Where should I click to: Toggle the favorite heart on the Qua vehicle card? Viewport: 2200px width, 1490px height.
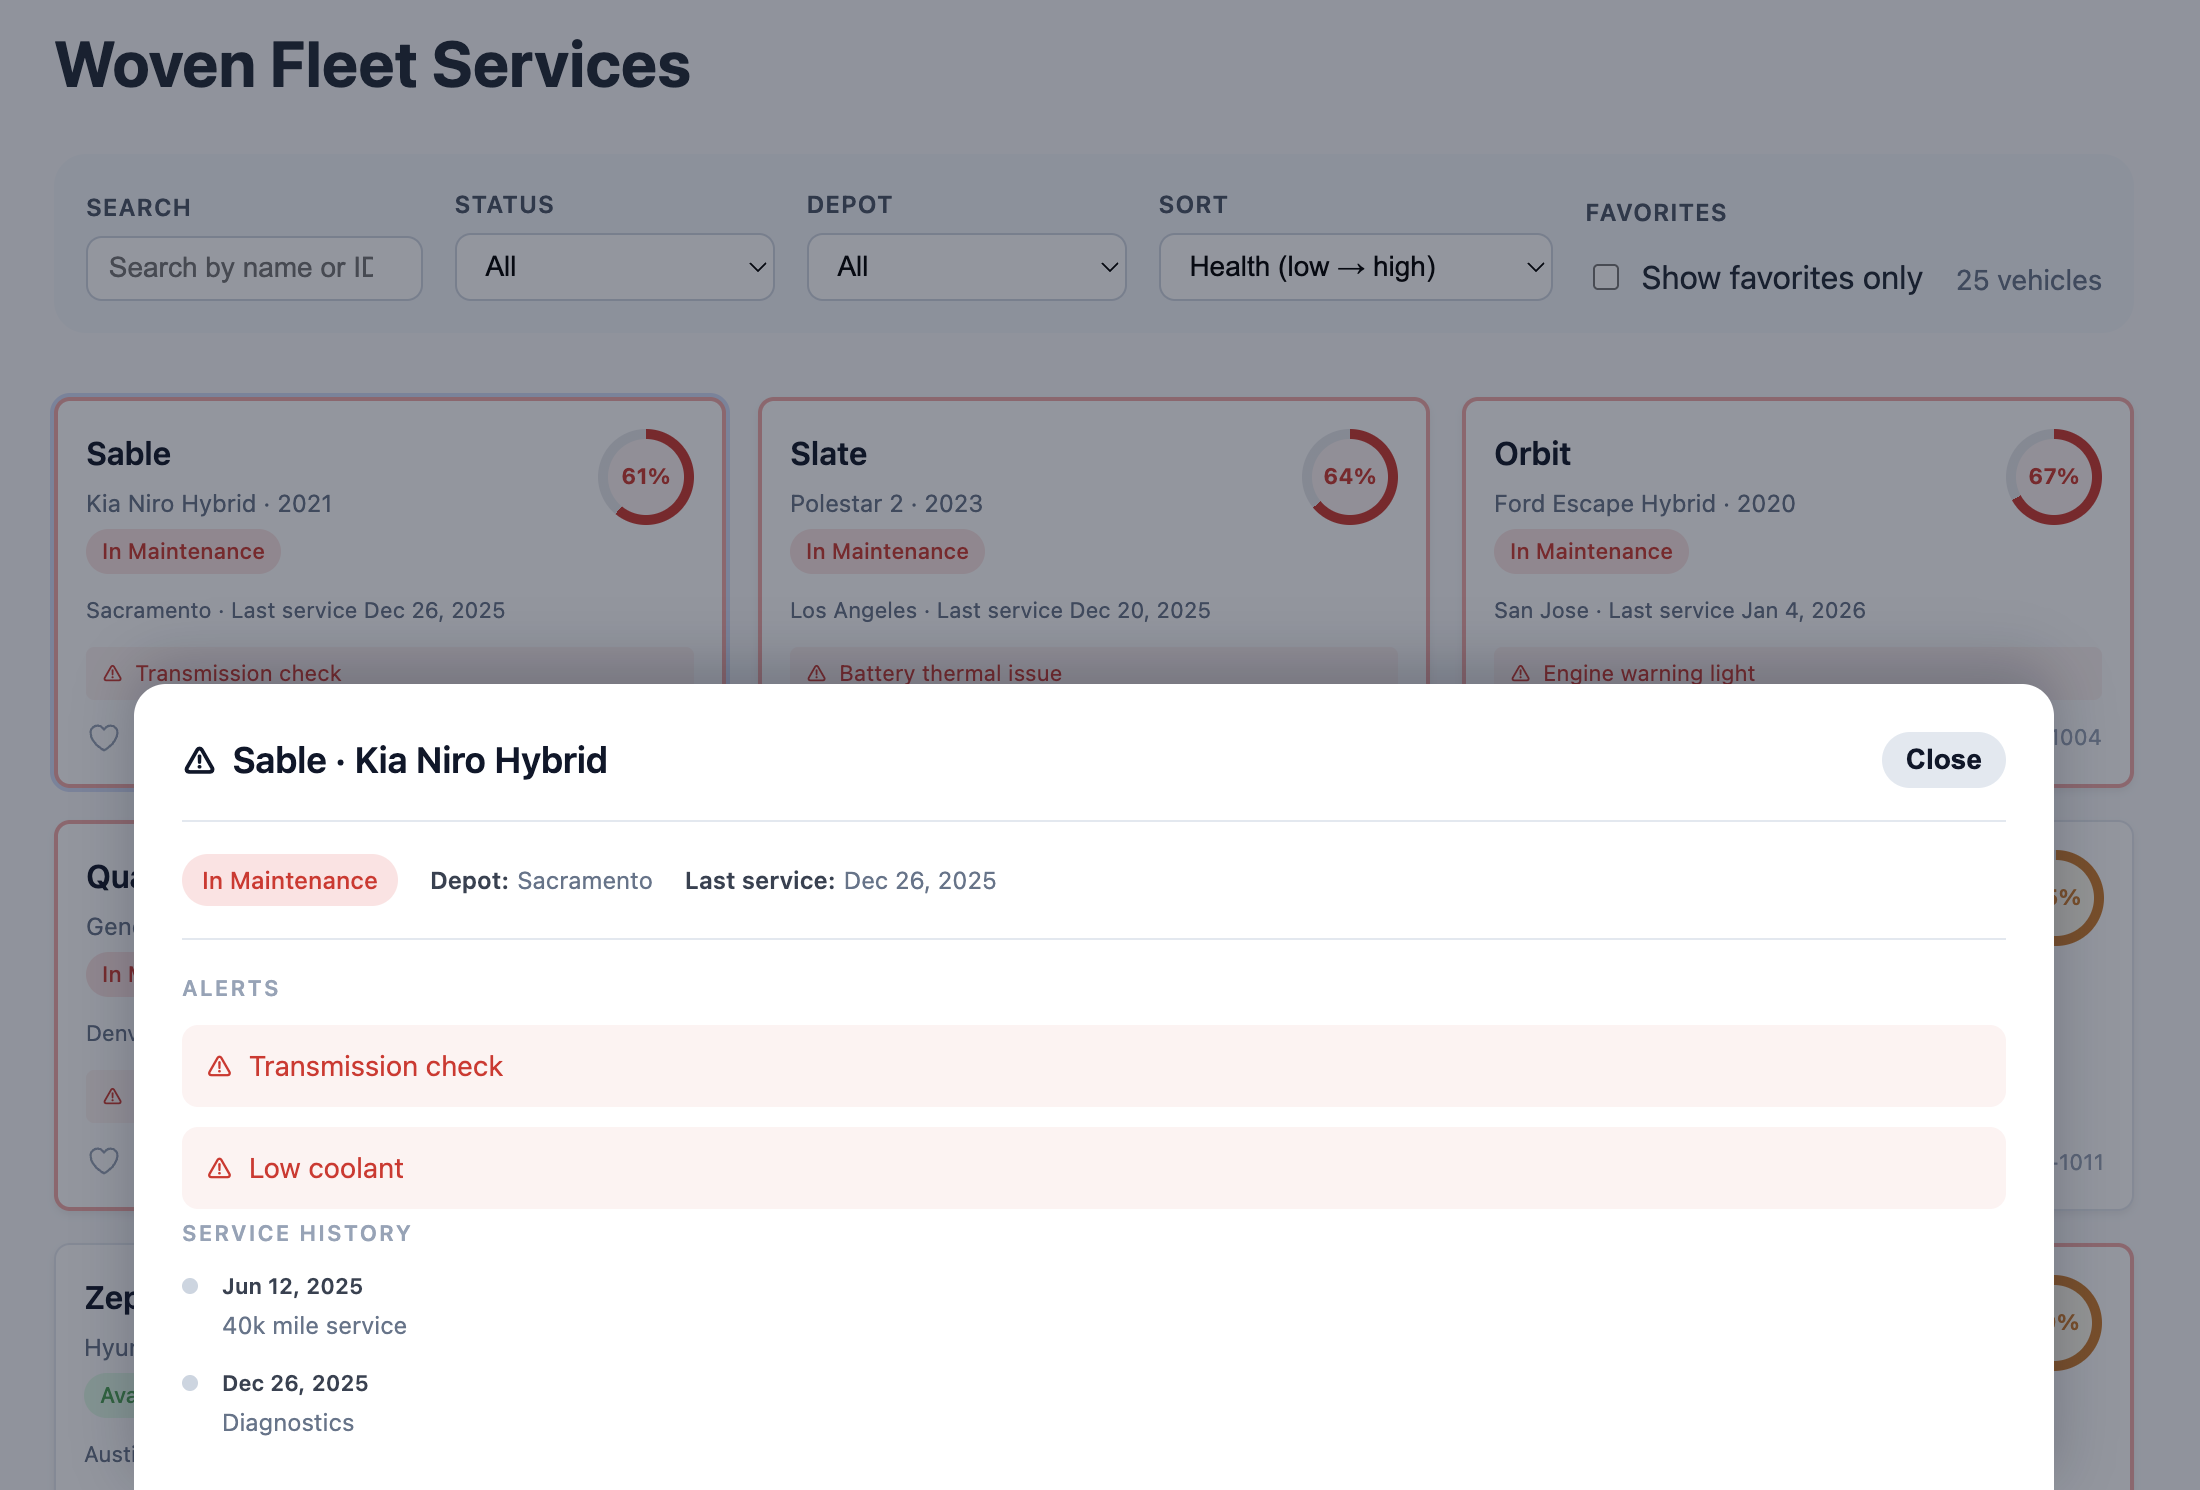pos(104,1161)
